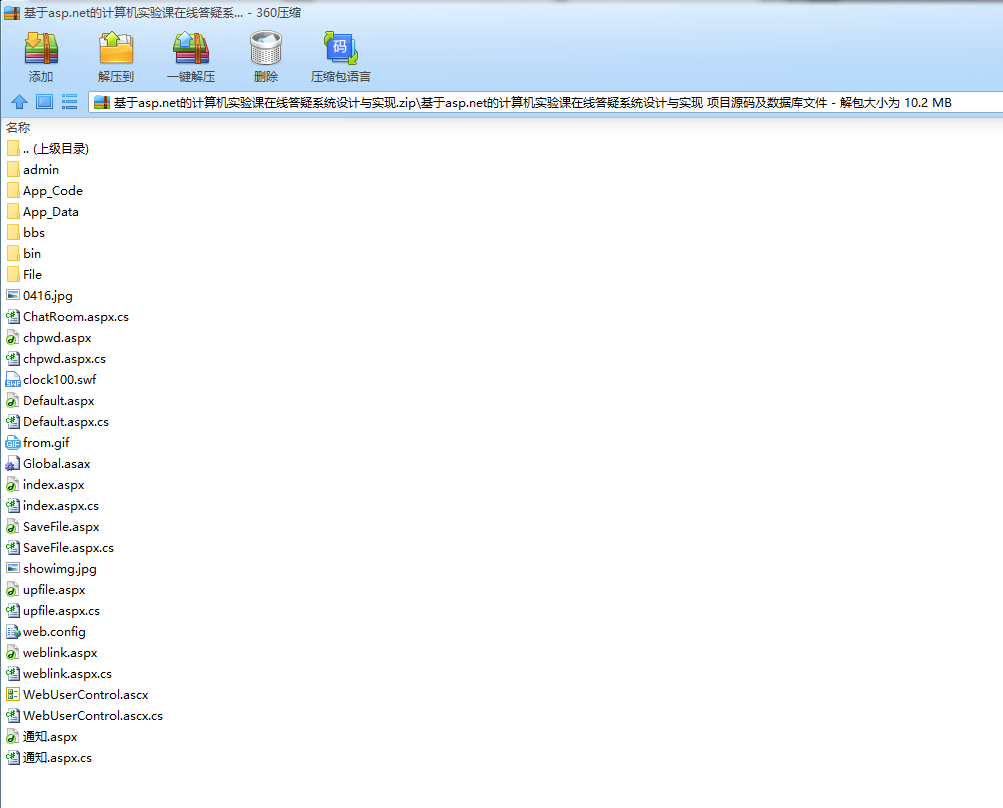
Task: Select file name index.aspx.cs
Action: tap(61, 505)
